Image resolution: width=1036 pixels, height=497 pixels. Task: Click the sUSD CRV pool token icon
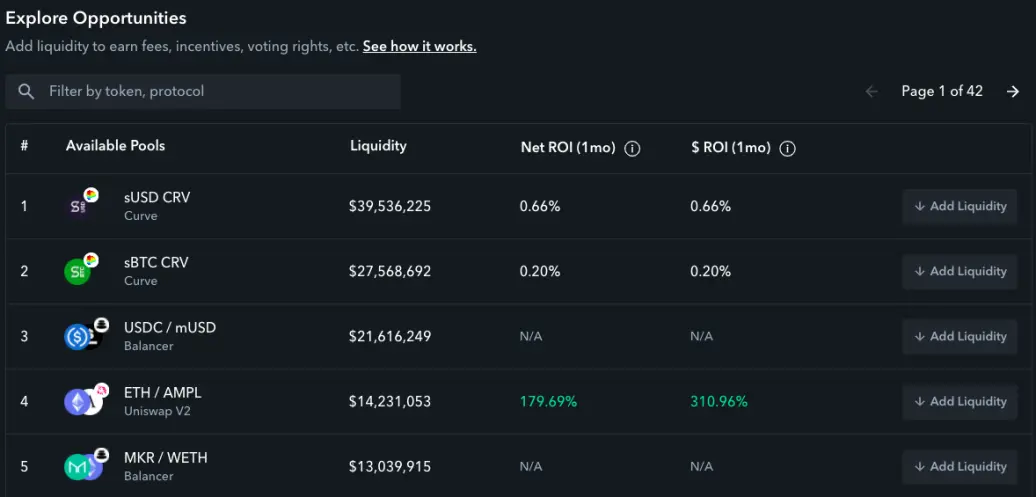point(81,206)
